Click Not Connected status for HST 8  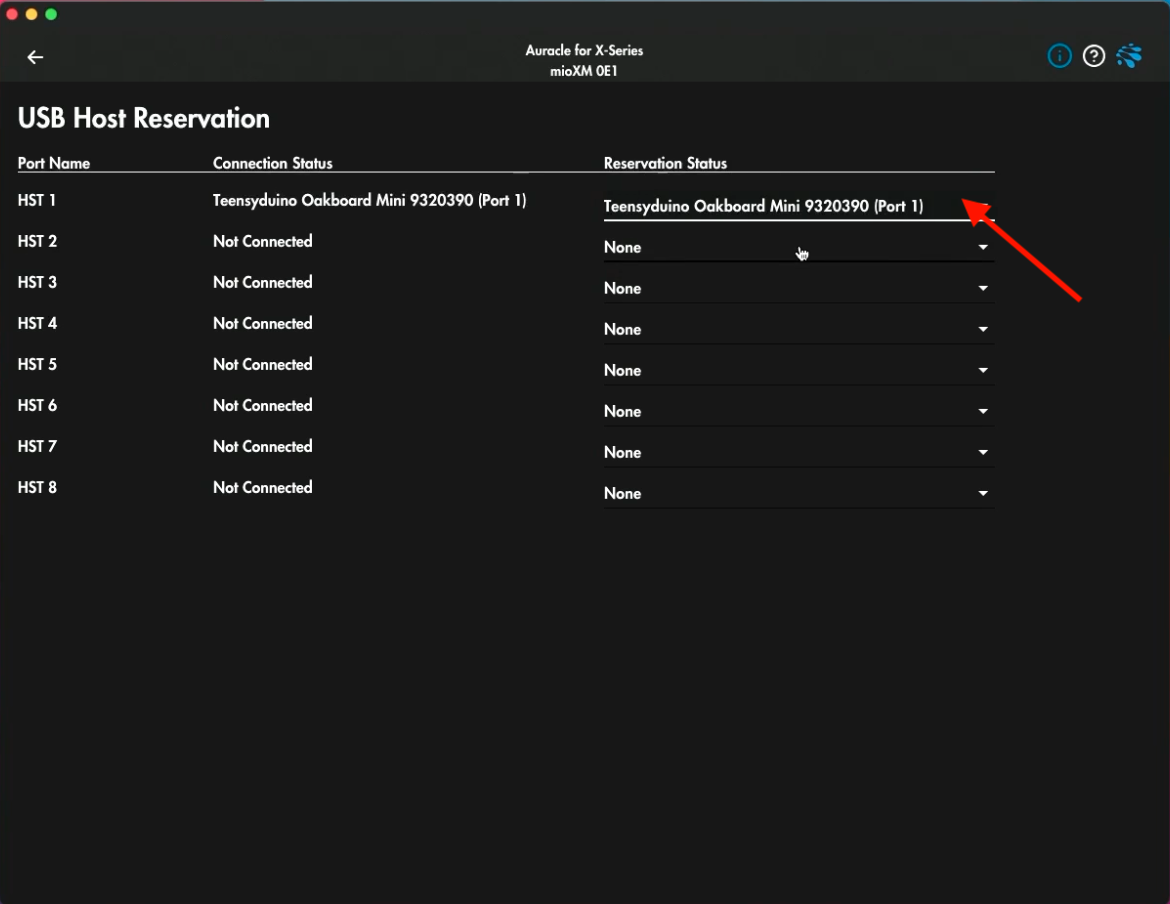pos(263,488)
